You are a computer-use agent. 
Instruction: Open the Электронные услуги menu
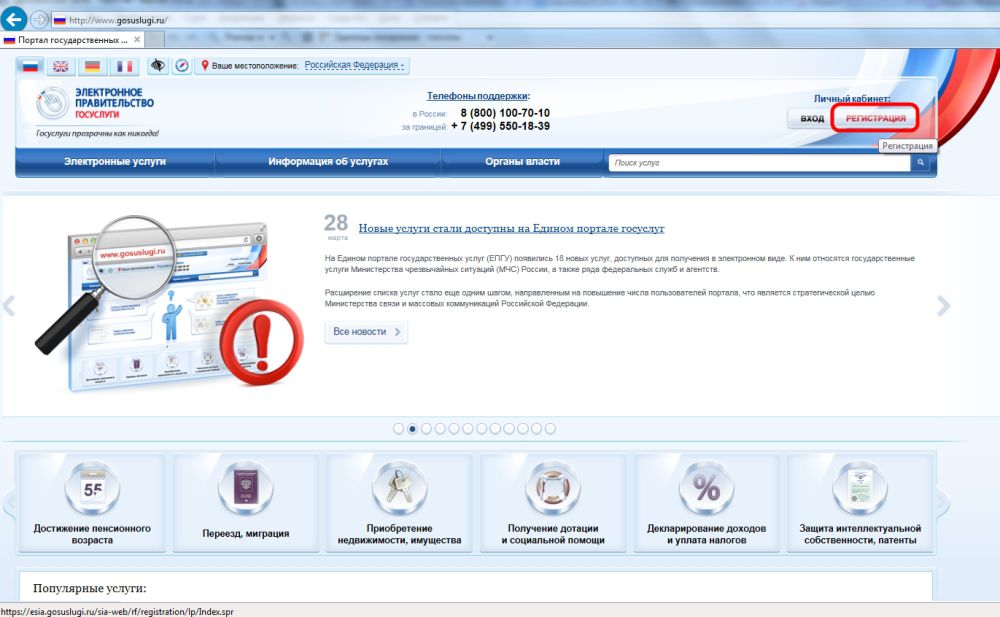[x=115, y=162]
